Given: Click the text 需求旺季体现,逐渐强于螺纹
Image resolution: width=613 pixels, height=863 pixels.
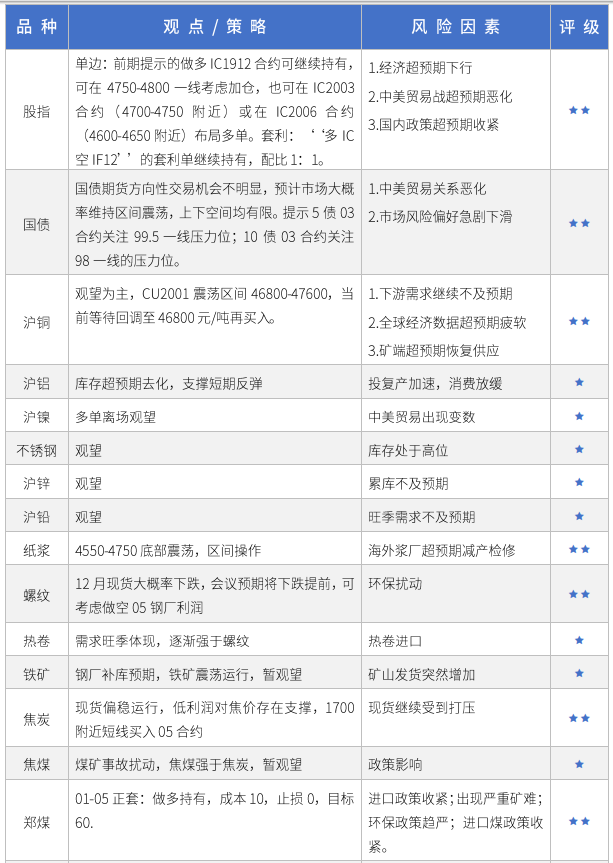Looking at the screenshot, I should click(162, 641).
